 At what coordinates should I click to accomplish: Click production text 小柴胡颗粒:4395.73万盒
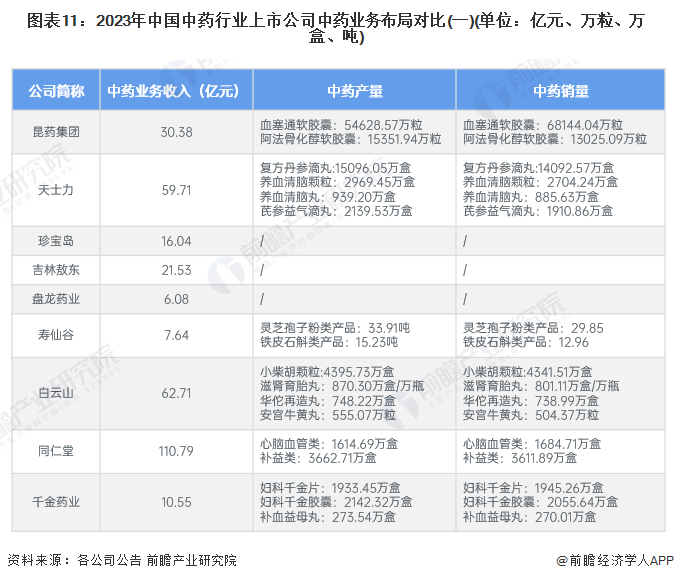[x=327, y=372]
